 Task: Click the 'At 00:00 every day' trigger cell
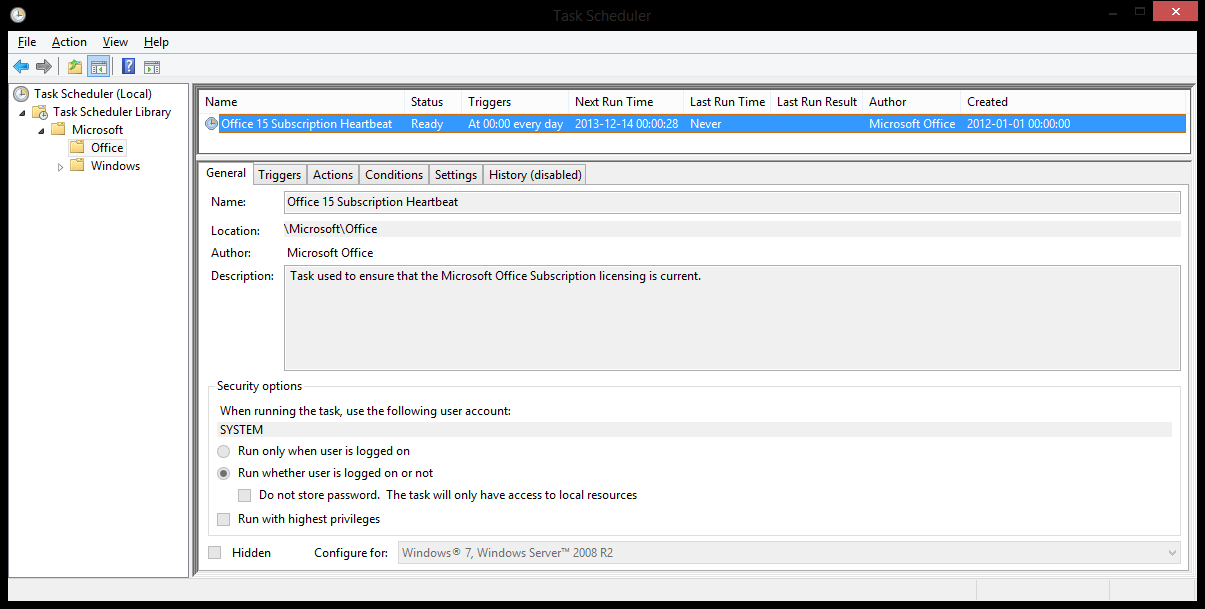click(515, 124)
